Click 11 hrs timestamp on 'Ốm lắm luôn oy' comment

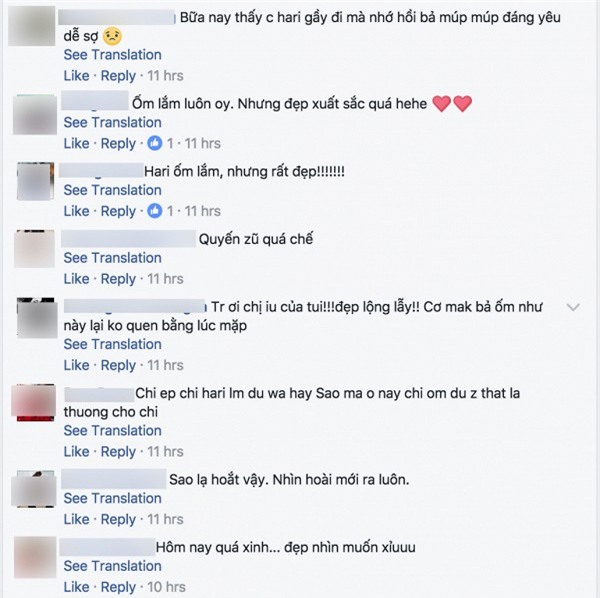tap(202, 143)
